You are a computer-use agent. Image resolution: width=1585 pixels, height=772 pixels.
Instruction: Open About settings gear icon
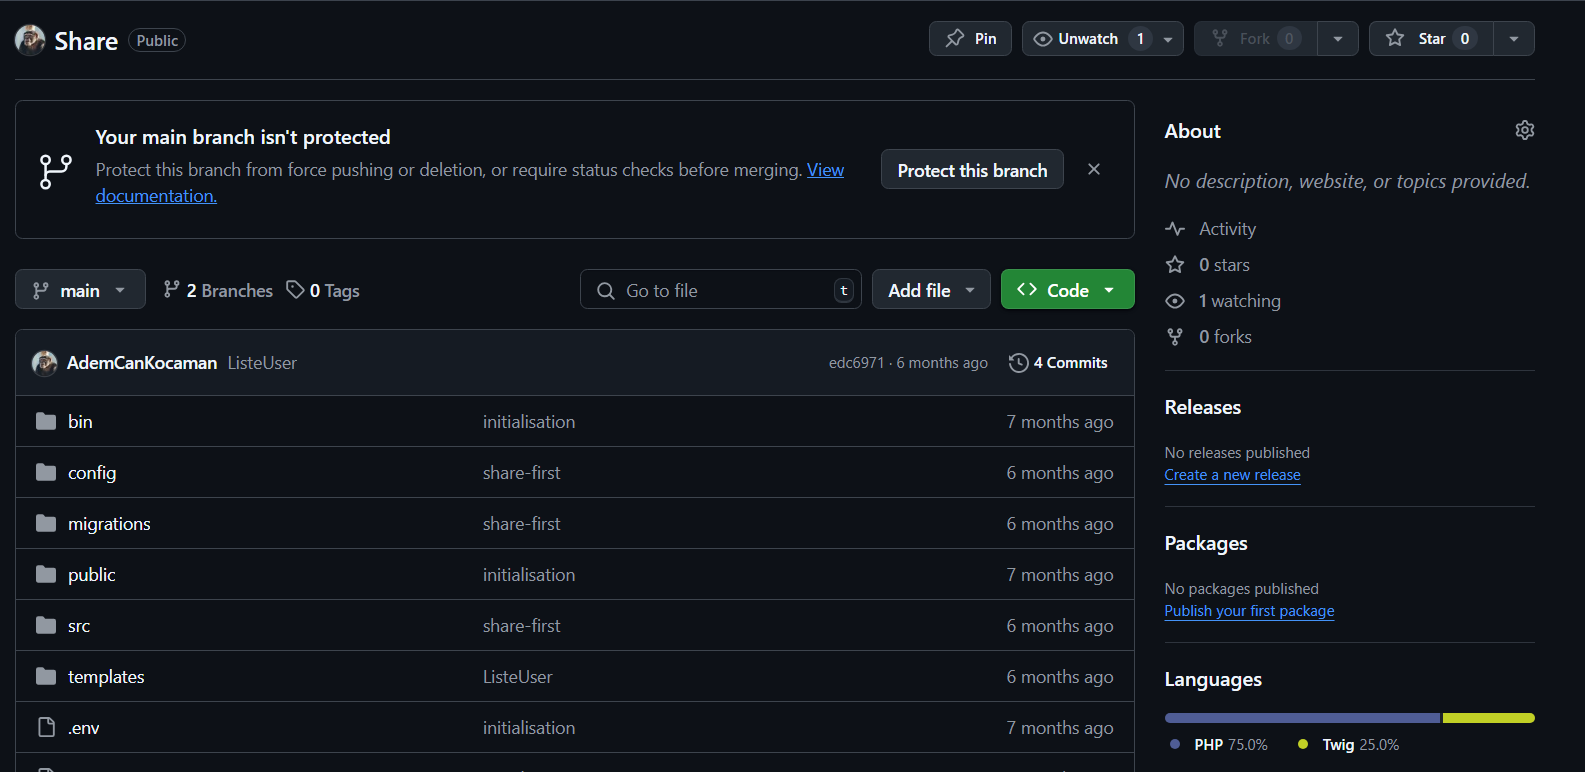1524,131
